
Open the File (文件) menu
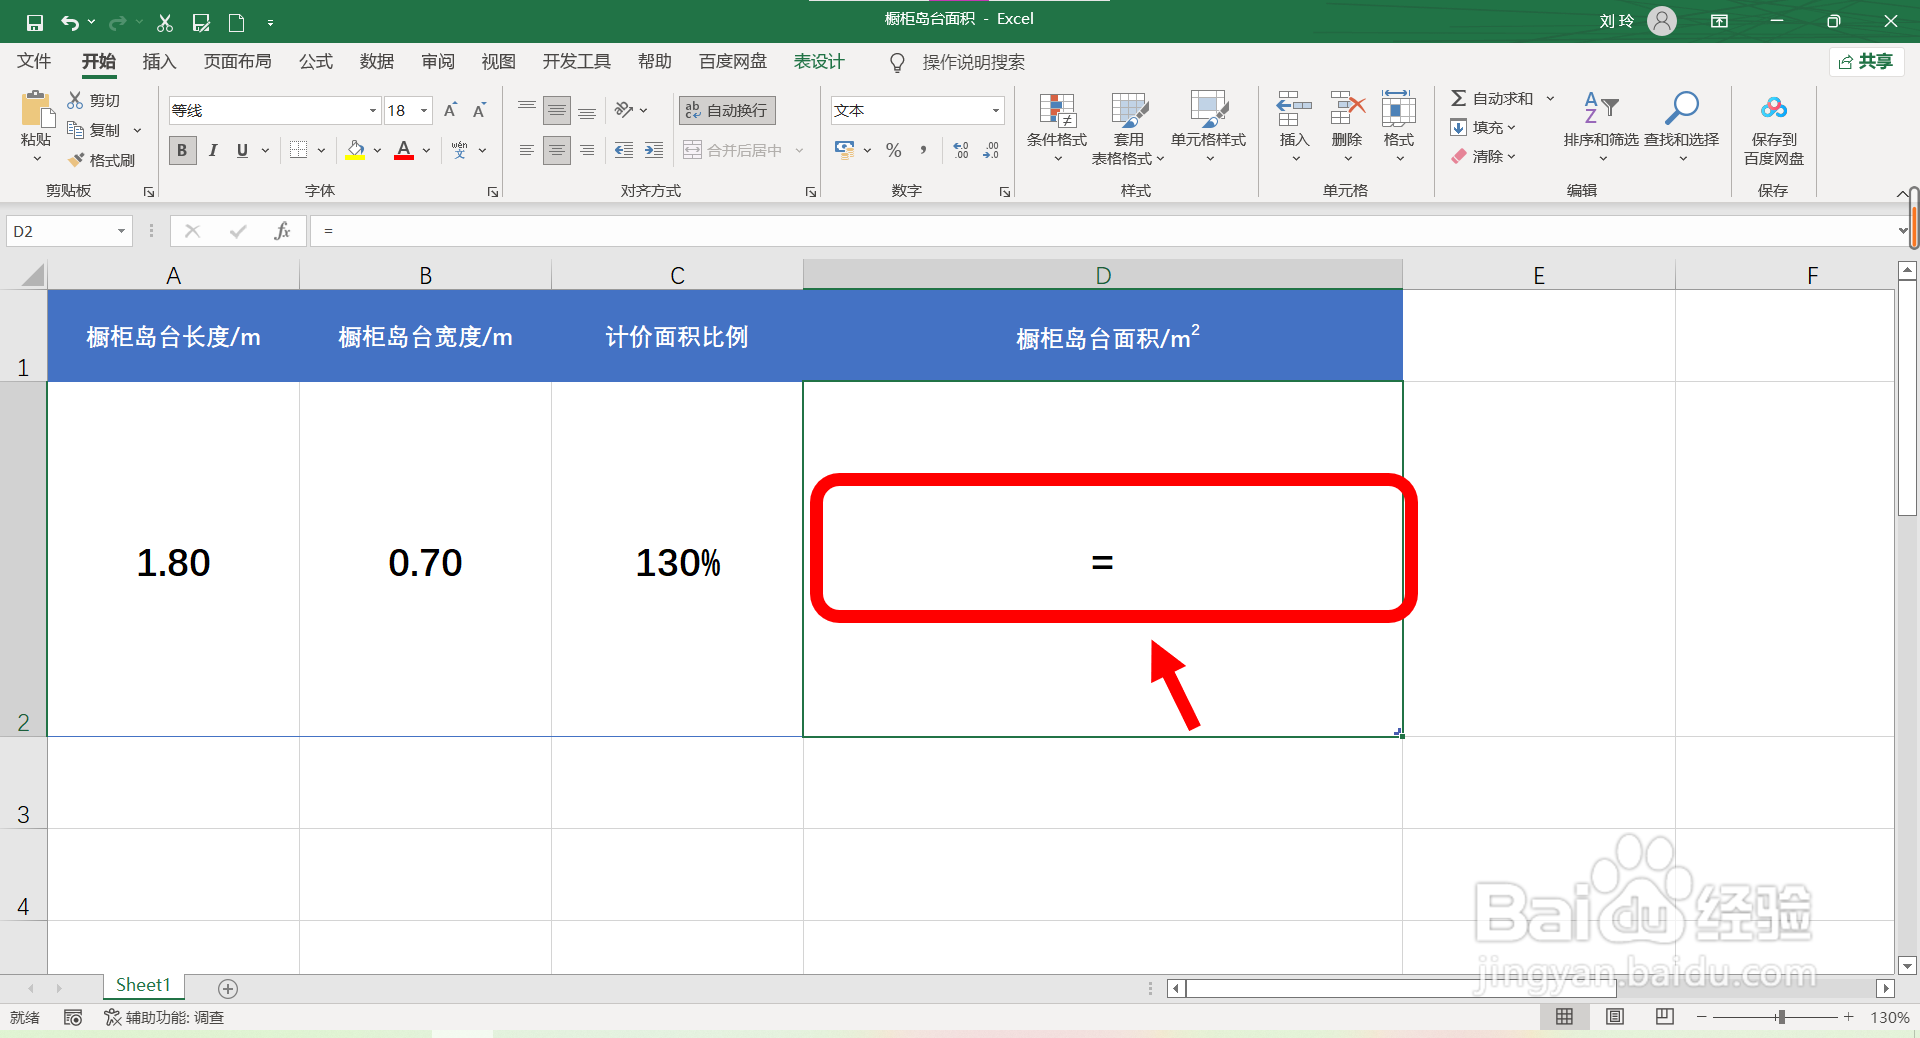point(34,62)
